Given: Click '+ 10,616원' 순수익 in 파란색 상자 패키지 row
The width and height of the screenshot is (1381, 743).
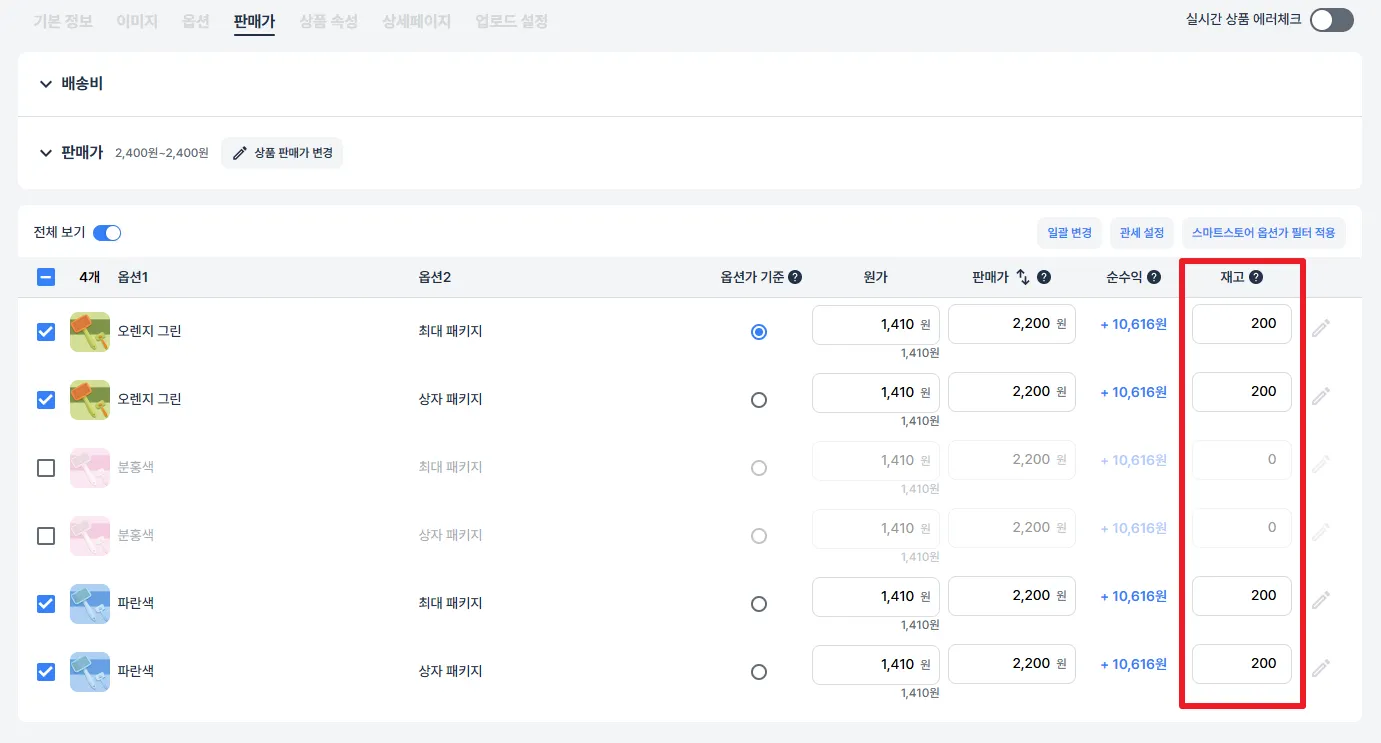Looking at the screenshot, I should 1134,665.
